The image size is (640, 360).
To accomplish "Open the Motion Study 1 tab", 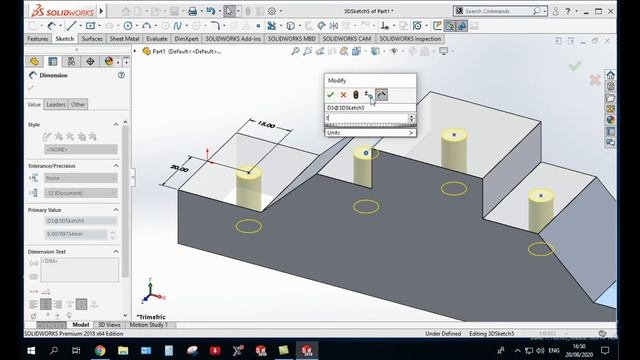I will (149, 325).
